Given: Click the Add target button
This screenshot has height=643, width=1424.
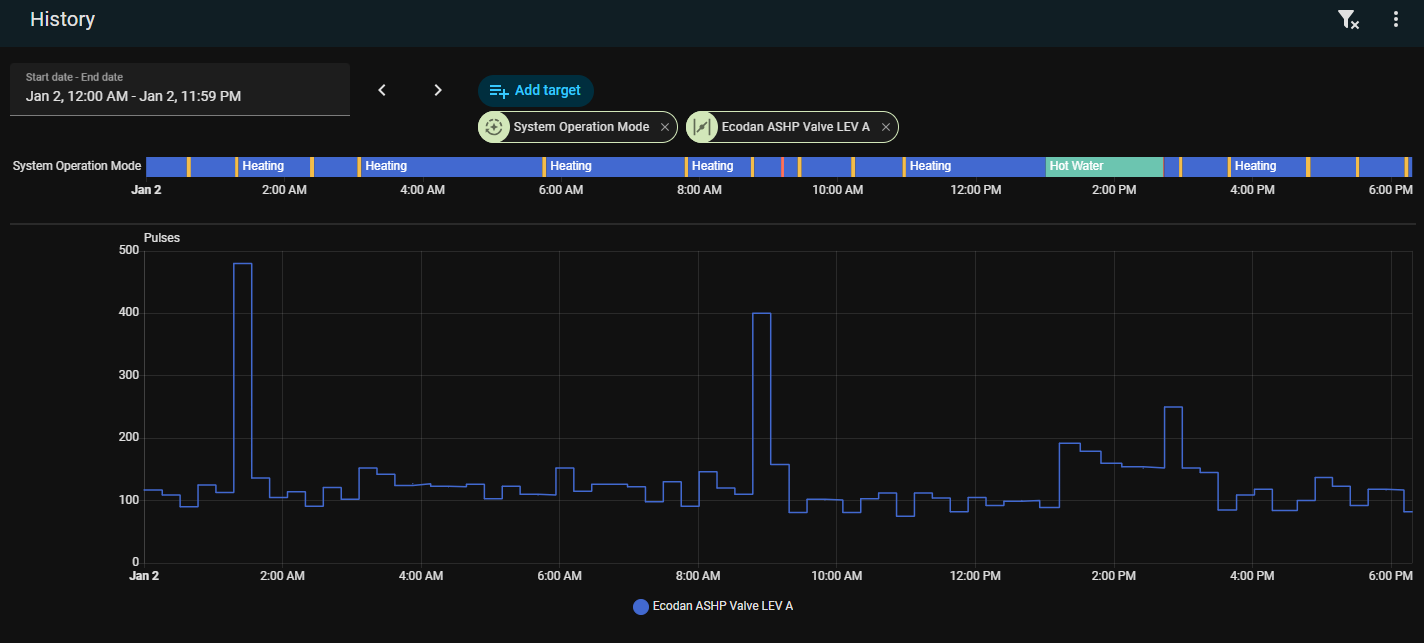Looking at the screenshot, I should 536,91.
